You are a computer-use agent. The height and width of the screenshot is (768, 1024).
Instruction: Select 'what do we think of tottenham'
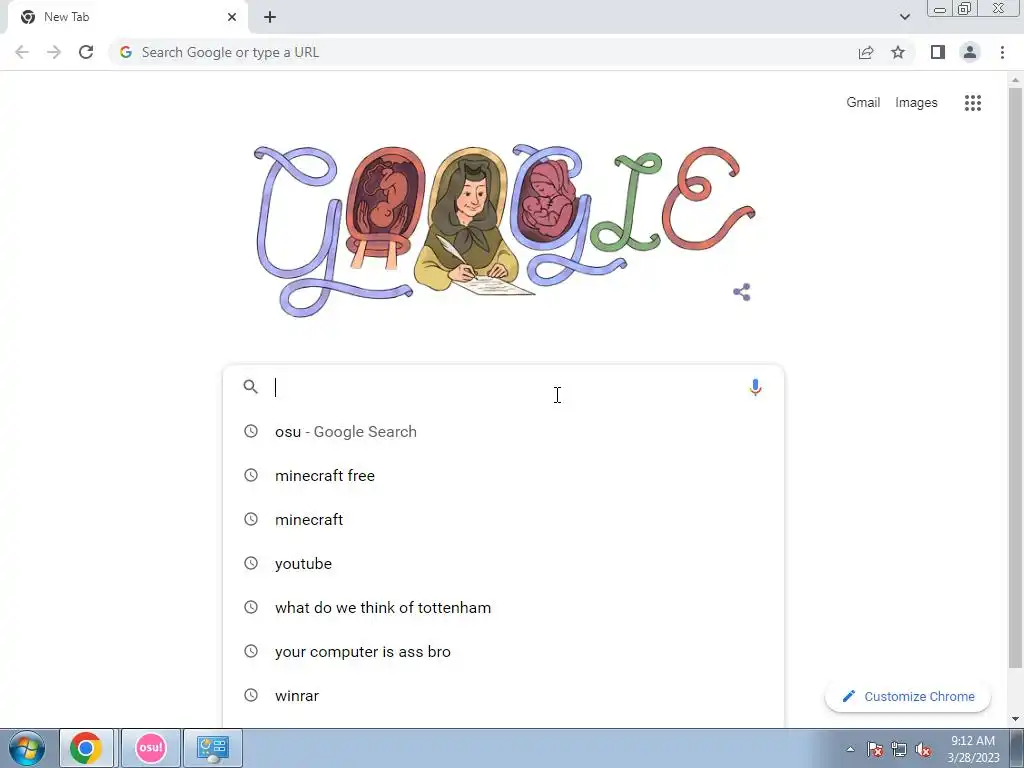pos(503,607)
